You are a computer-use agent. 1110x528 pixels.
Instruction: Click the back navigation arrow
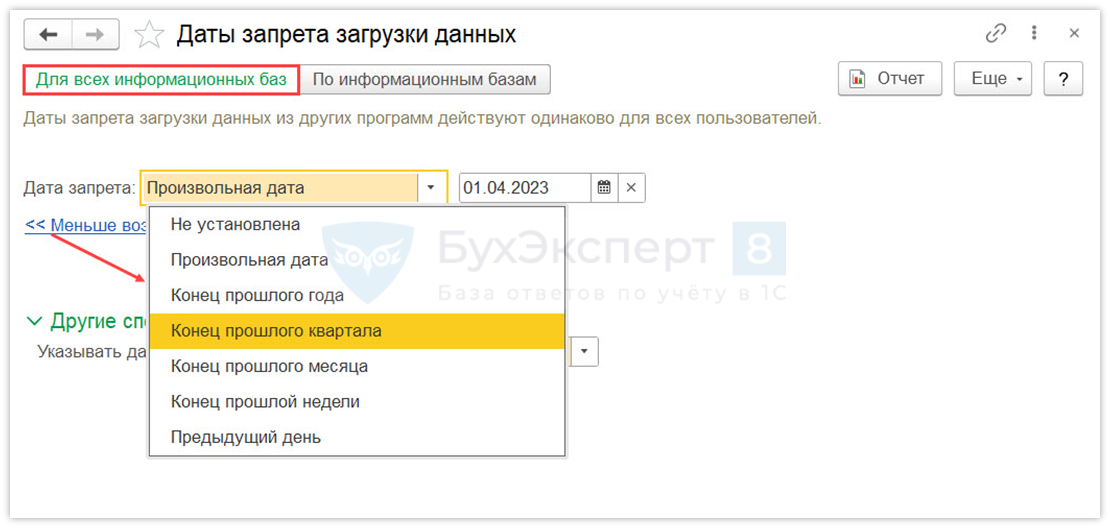pyautogui.click(x=48, y=35)
